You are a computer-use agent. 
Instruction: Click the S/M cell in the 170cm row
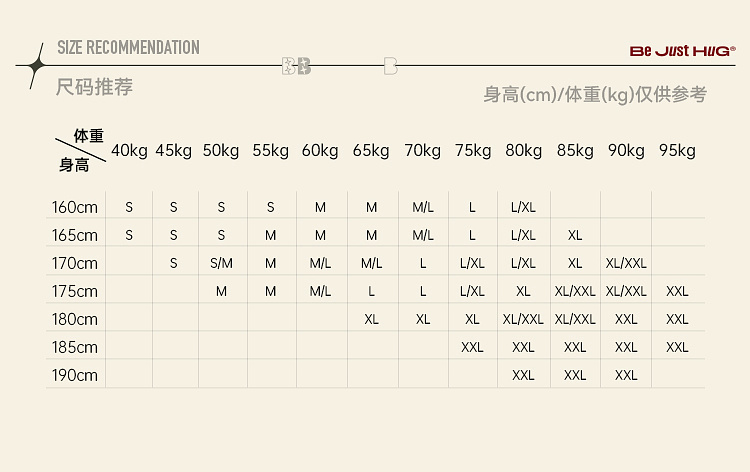pos(222,263)
